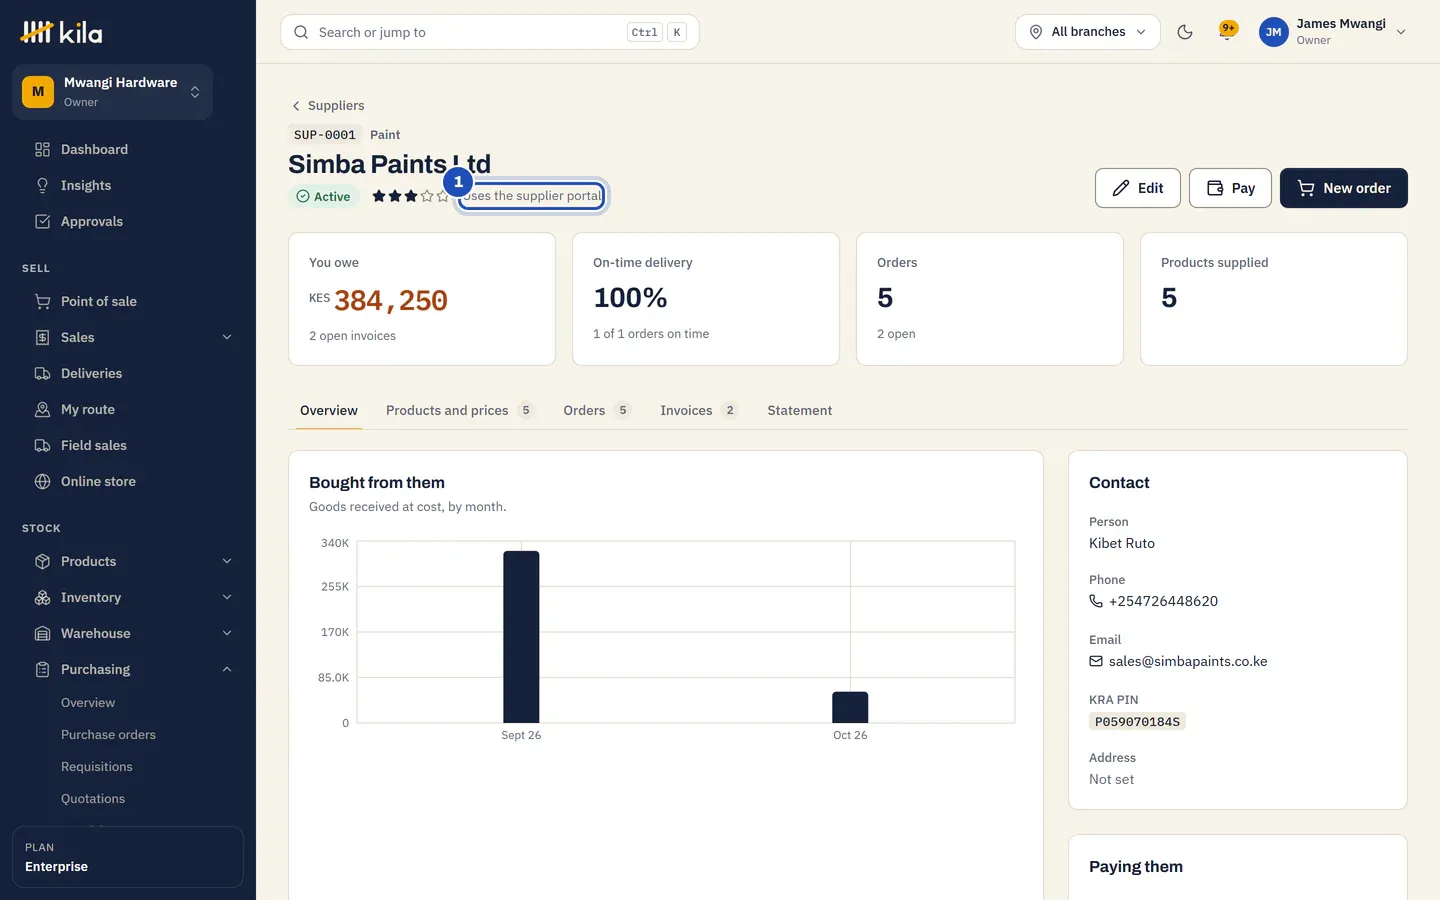Click the Pay button
This screenshot has width=1440, height=900.
click(1231, 188)
